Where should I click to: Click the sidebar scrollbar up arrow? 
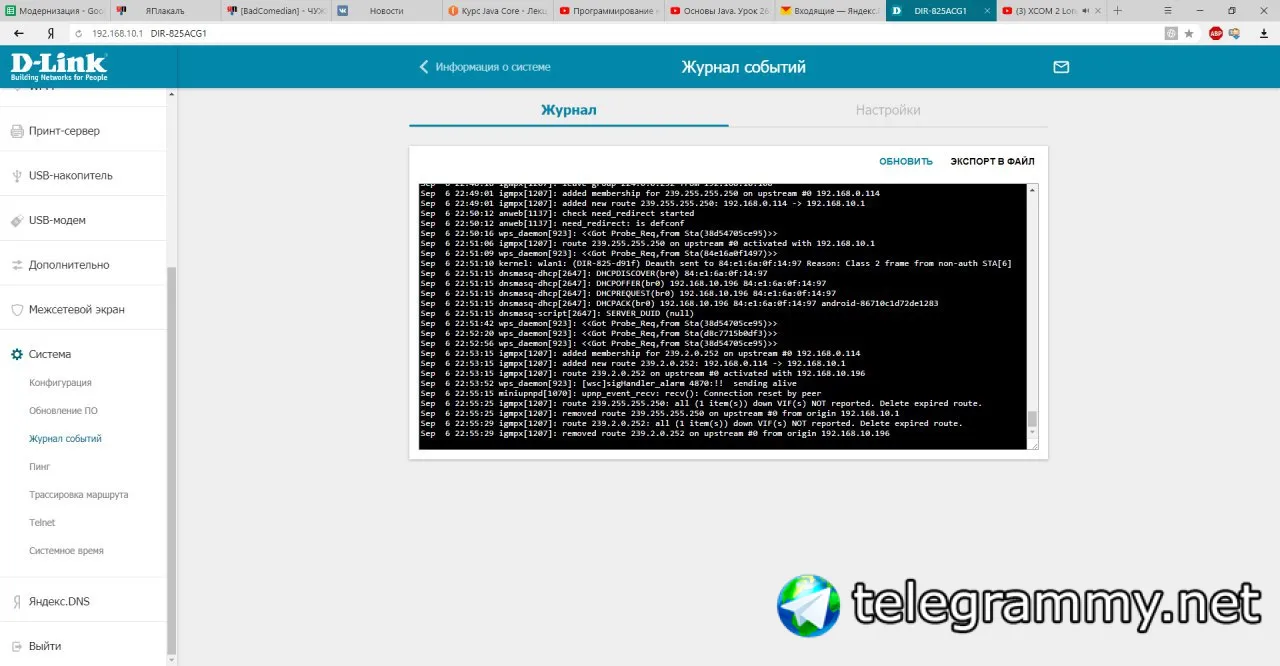[170, 94]
